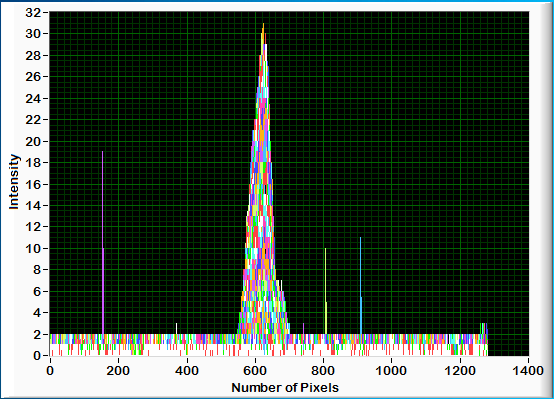This screenshot has height=399, width=554.
Task: Select the Intensity axis minimum value '0'
Action: [x=36, y=356]
